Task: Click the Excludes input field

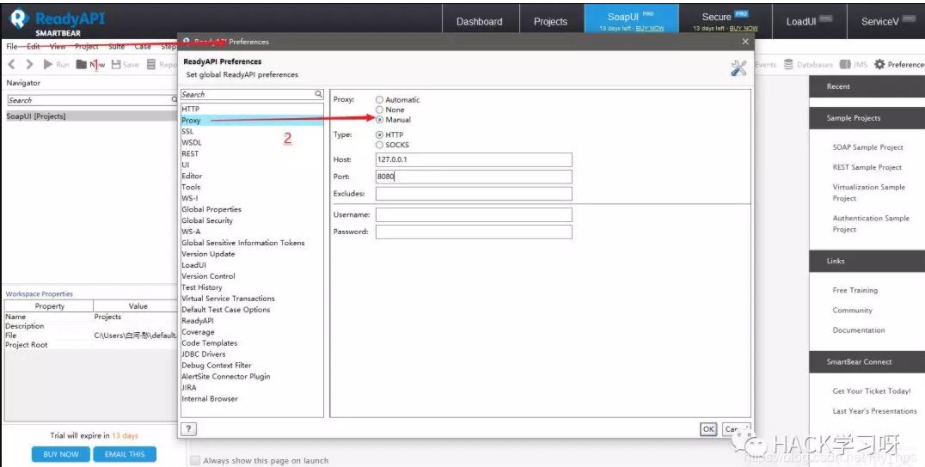Action: pyautogui.click(x=474, y=193)
